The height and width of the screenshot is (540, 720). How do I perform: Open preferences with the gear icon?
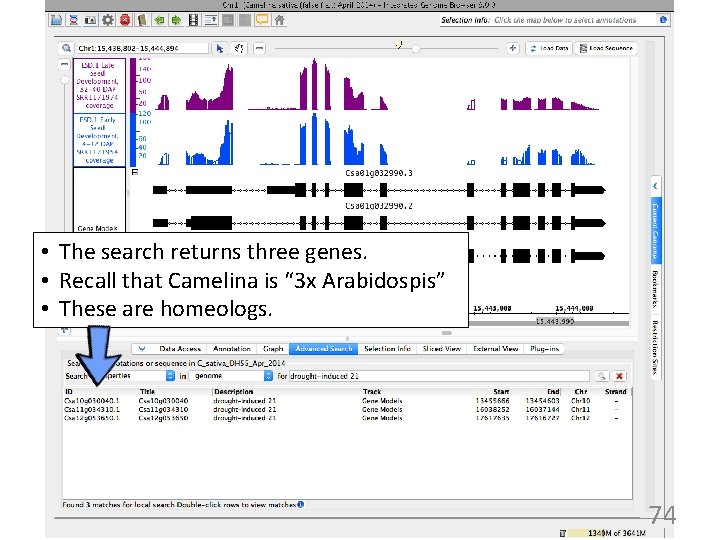coord(108,20)
